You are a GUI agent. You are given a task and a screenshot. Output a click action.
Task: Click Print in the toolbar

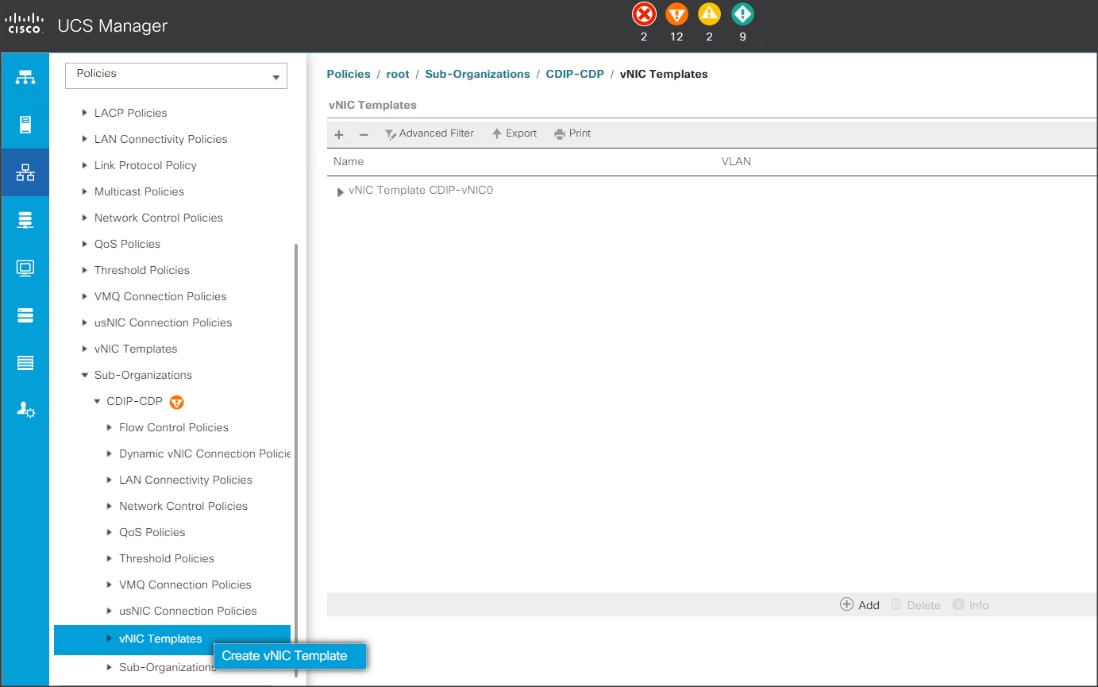pyautogui.click(x=573, y=134)
